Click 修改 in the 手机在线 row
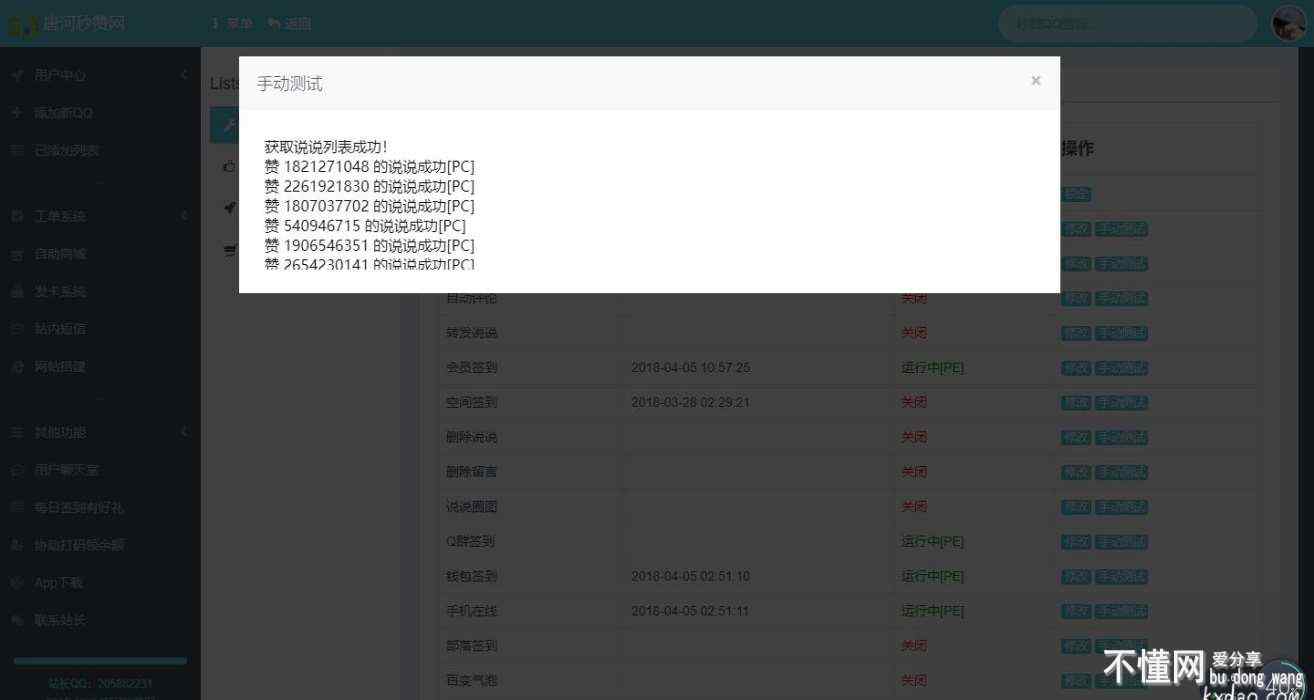Screen dimensions: 1314x700 (x=1076, y=611)
